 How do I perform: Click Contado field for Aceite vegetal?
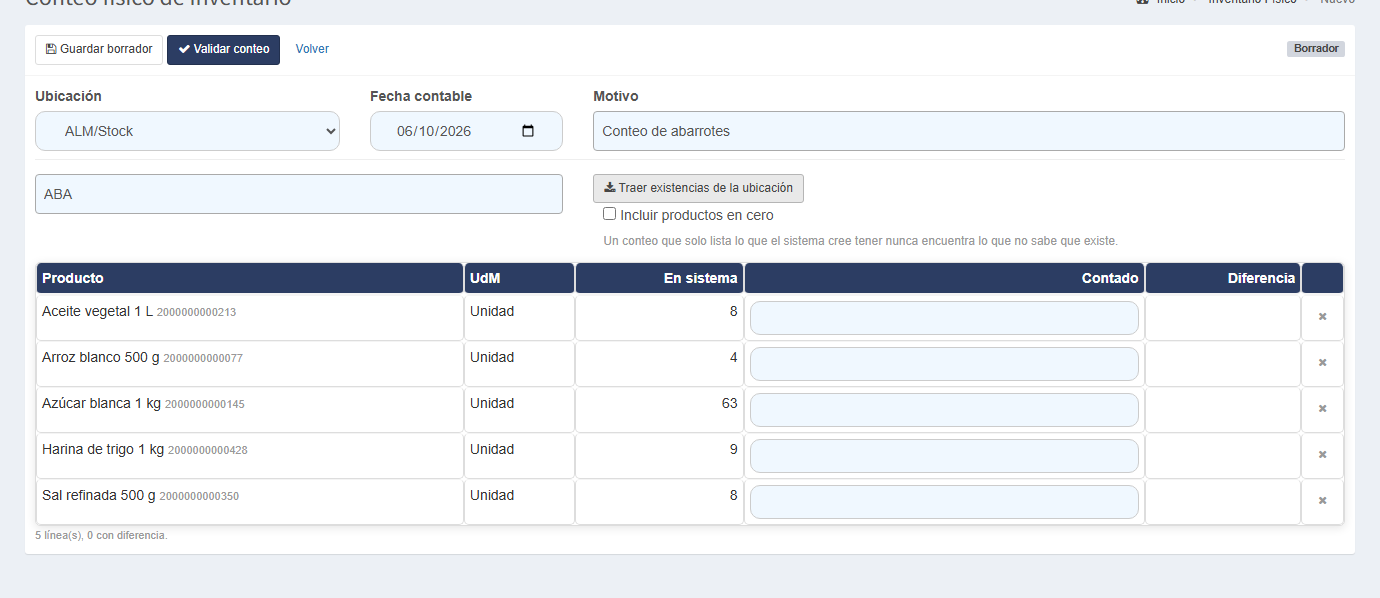(944, 318)
